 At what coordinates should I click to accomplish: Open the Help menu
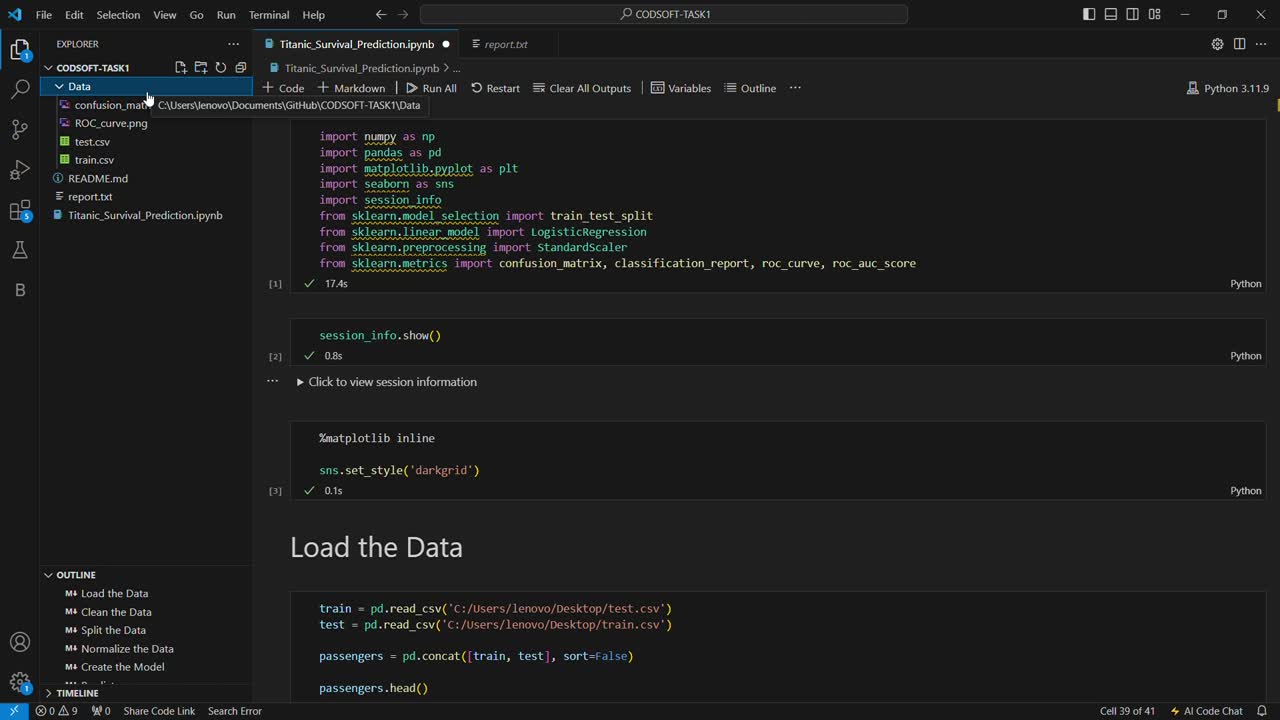coord(313,15)
